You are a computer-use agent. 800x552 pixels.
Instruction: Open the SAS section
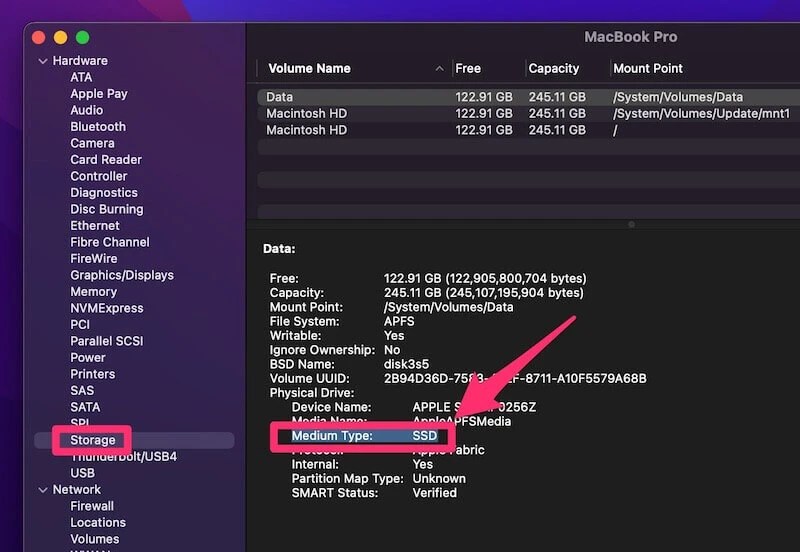point(82,390)
